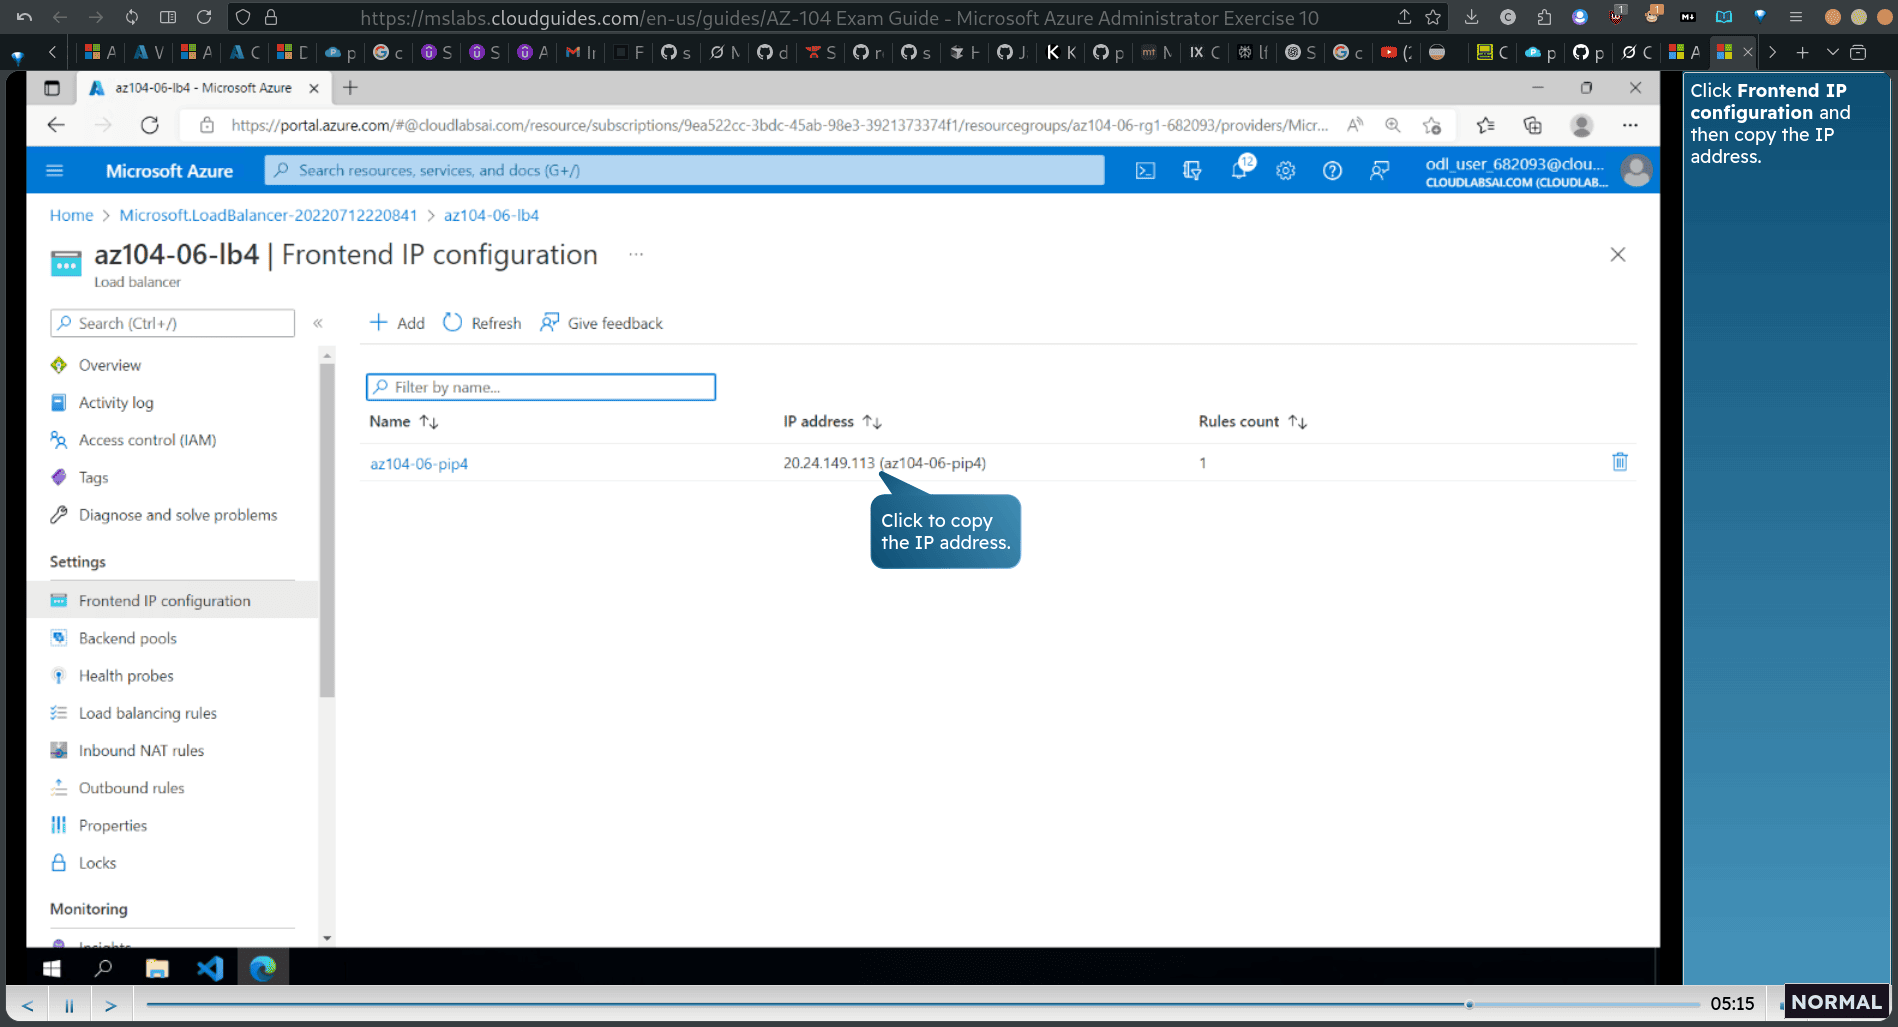Click Azure global search bar
The height and width of the screenshot is (1027, 1898).
(684, 170)
